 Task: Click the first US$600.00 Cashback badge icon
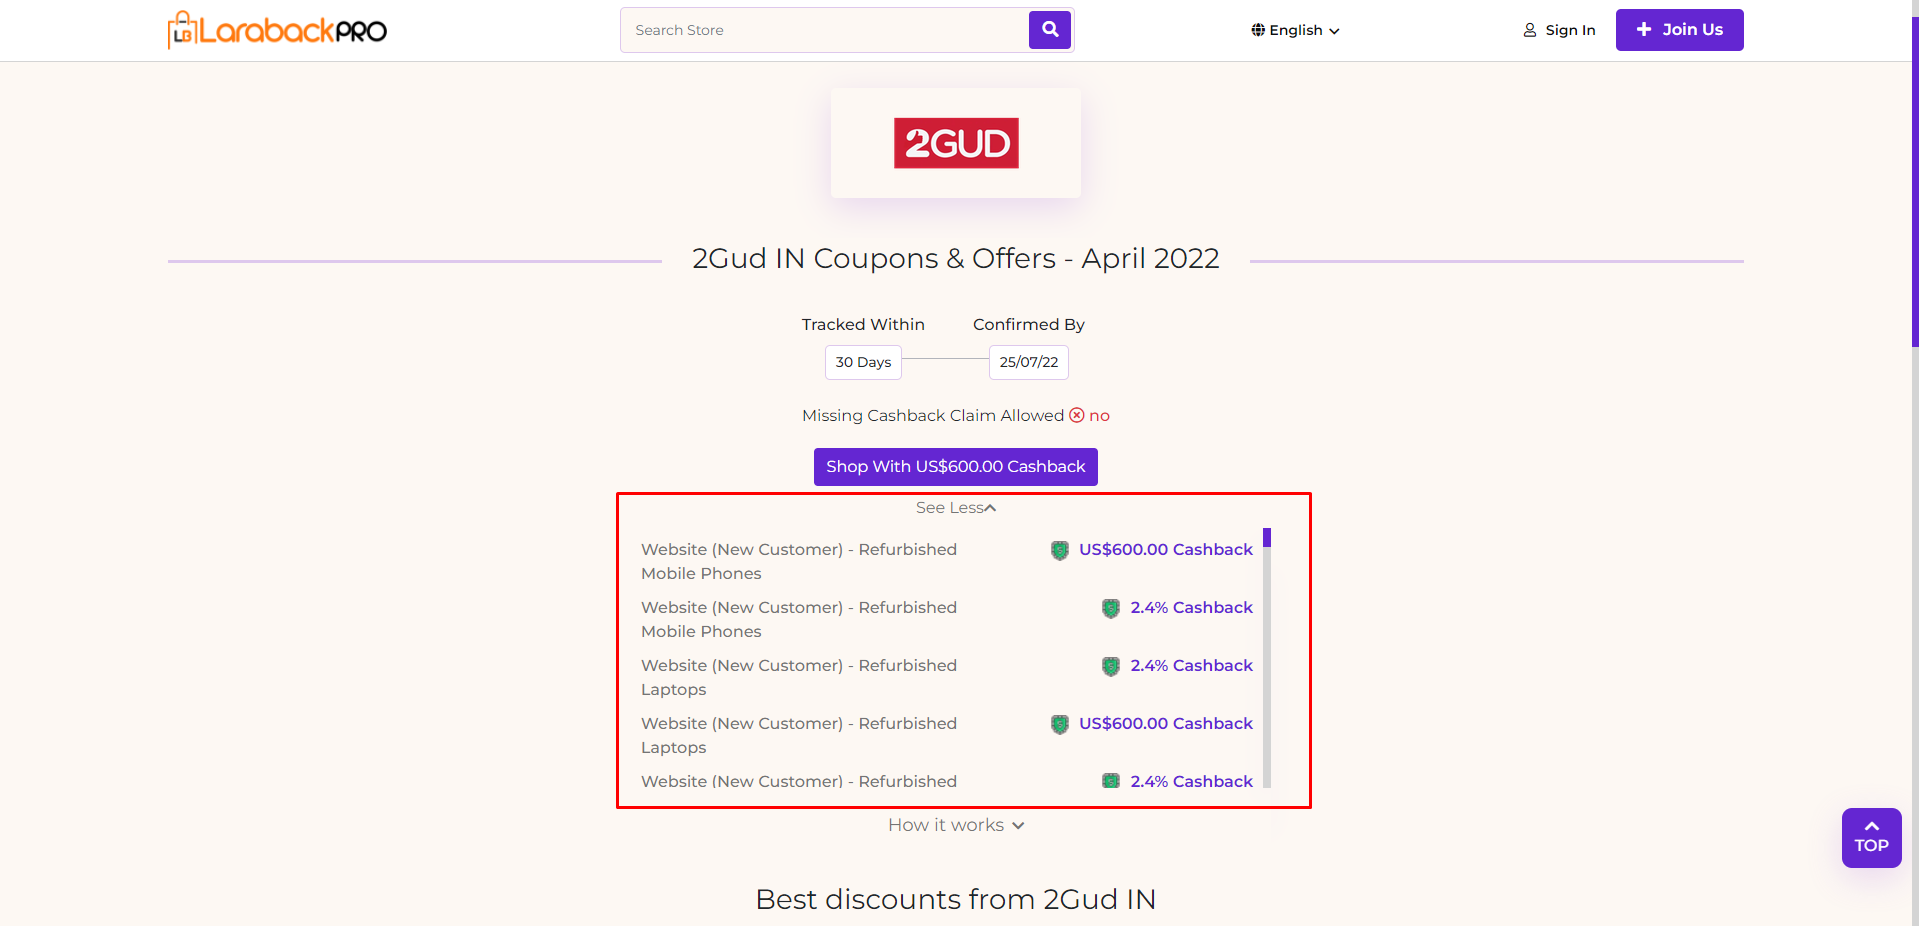coord(1060,550)
